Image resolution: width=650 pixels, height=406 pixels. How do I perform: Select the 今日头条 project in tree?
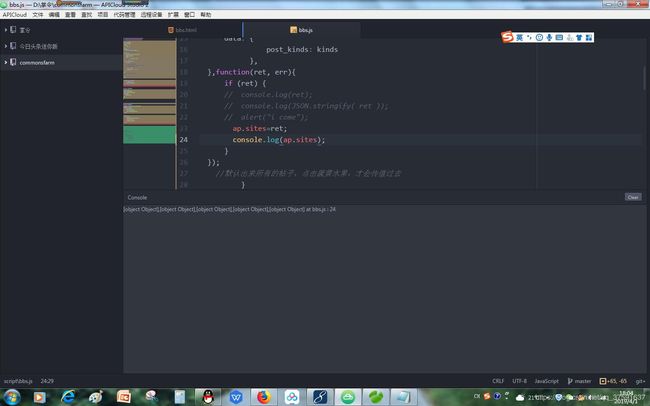39,46
